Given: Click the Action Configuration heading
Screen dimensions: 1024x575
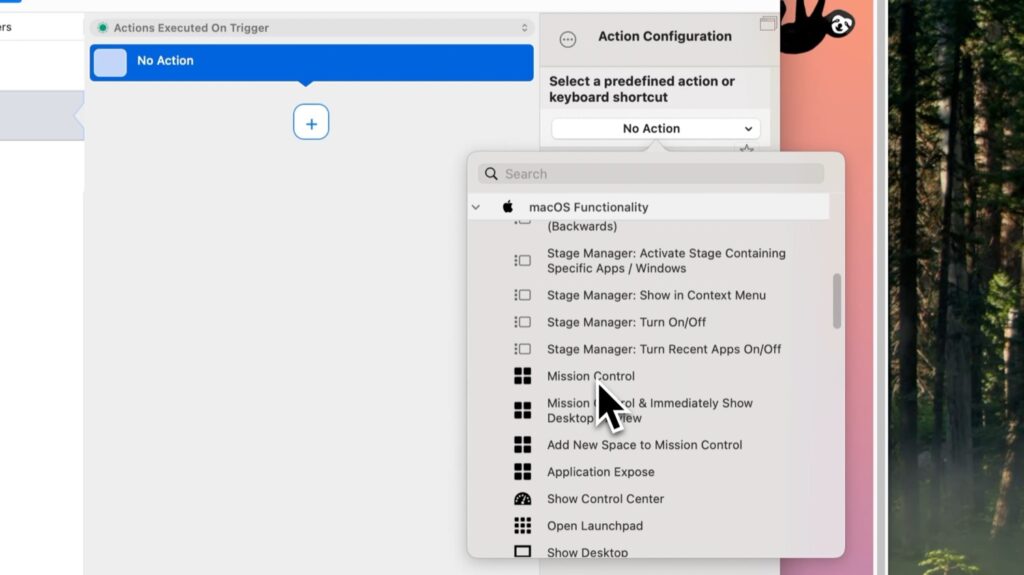Looking at the screenshot, I should click(x=665, y=36).
